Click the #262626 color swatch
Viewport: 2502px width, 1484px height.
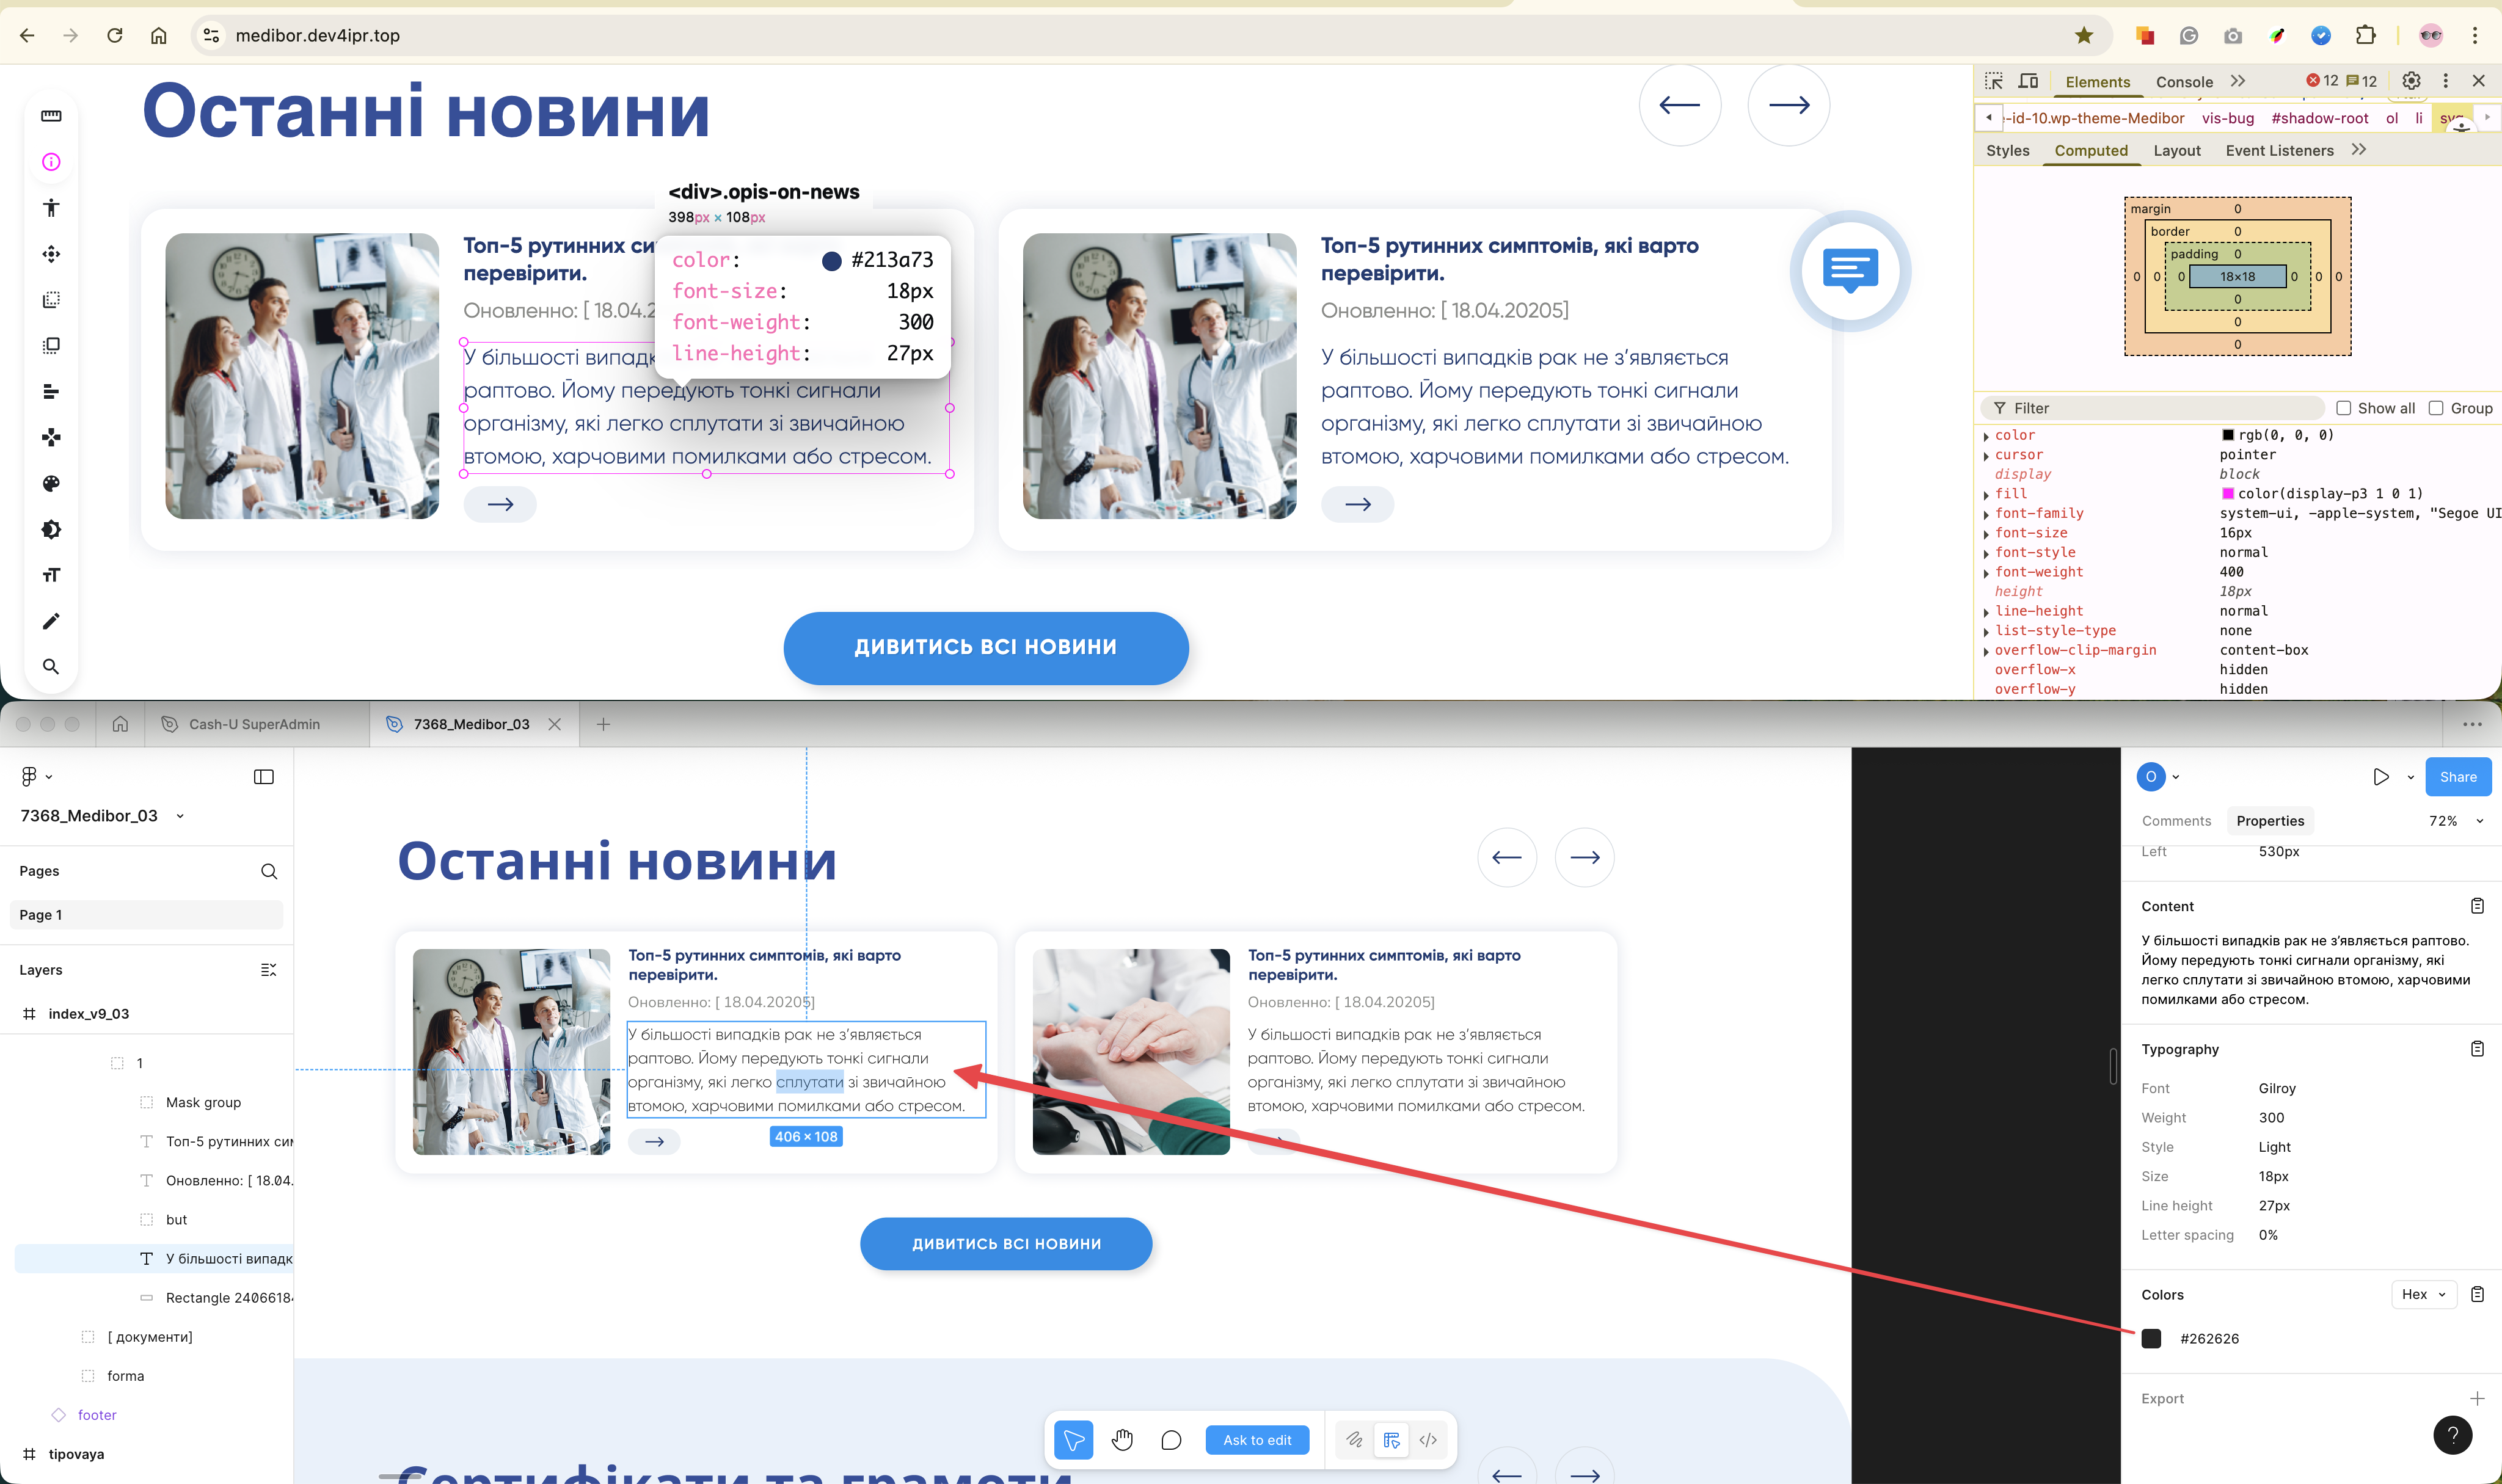2151,1339
